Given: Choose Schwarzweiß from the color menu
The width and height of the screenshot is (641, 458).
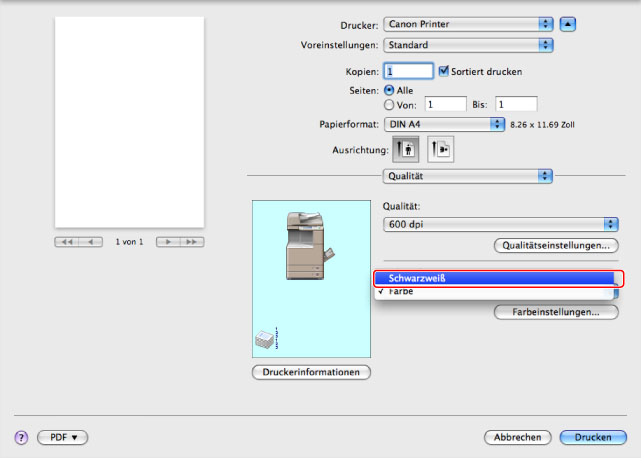Looking at the screenshot, I should 497,278.
